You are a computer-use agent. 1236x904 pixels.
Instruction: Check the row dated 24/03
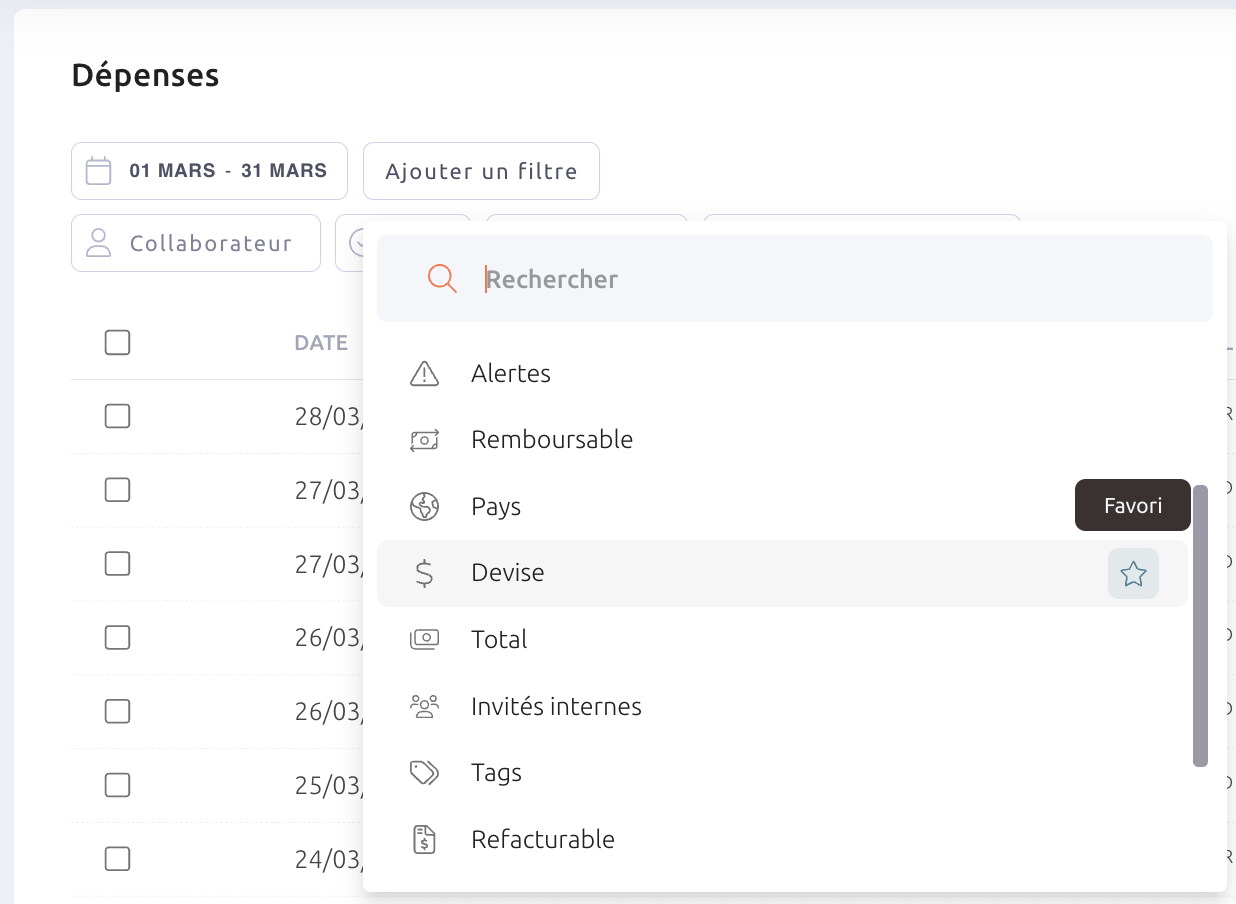(x=118, y=859)
